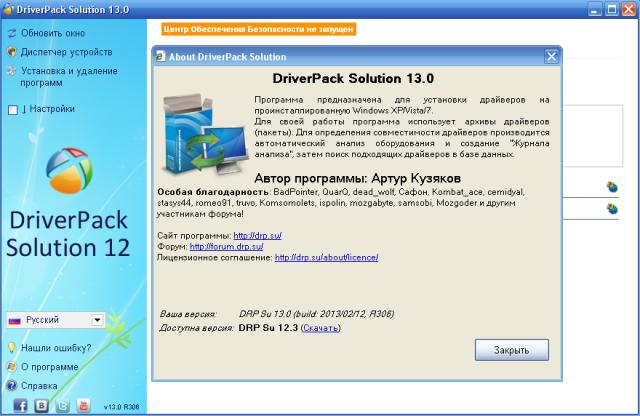The image size is (640, 416).
Task: Minimize the DriverPack Solution main window
Action: point(595,9)
